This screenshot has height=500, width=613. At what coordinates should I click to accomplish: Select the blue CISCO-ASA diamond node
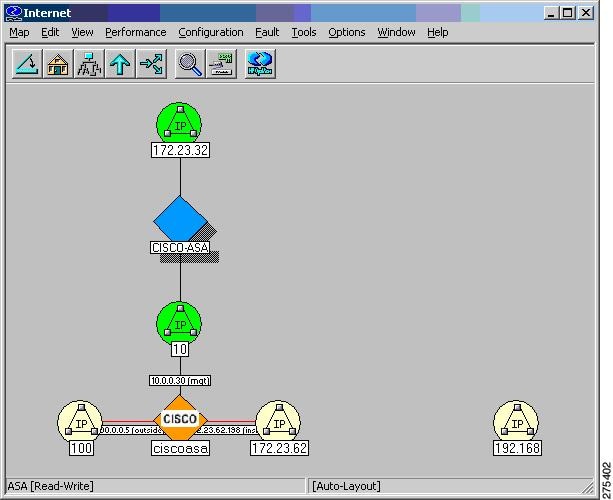[180, 219]
